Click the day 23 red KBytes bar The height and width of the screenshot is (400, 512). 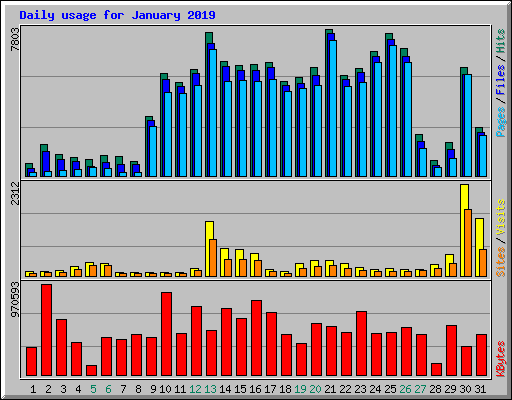click(361, 344)
